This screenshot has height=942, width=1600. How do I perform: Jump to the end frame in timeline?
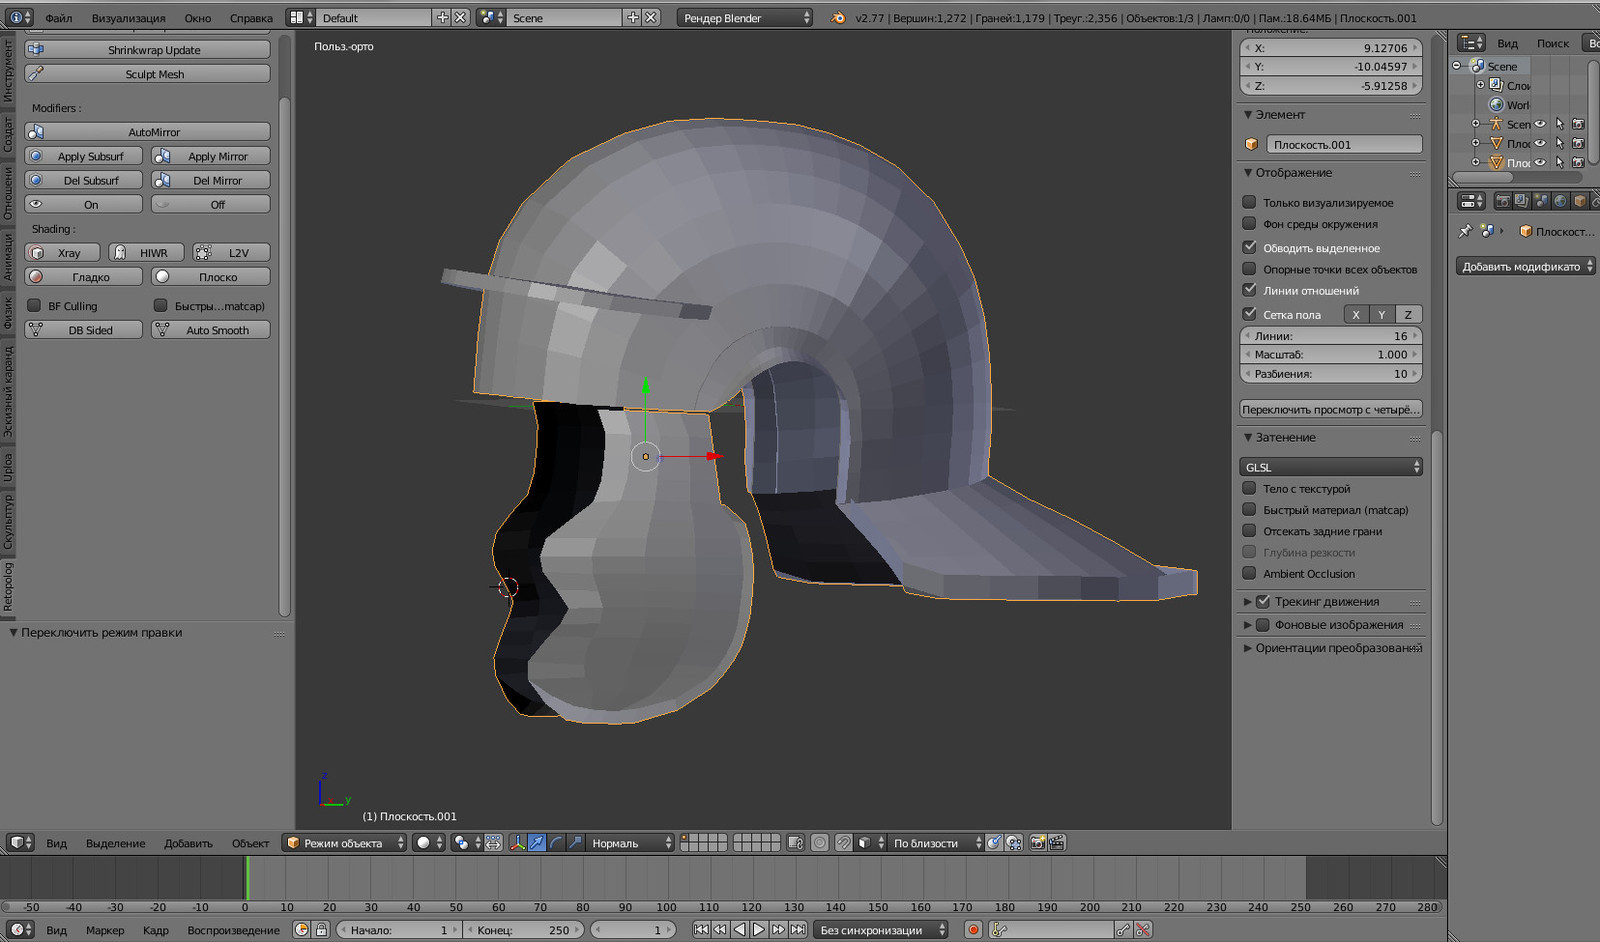coord(798,930)
